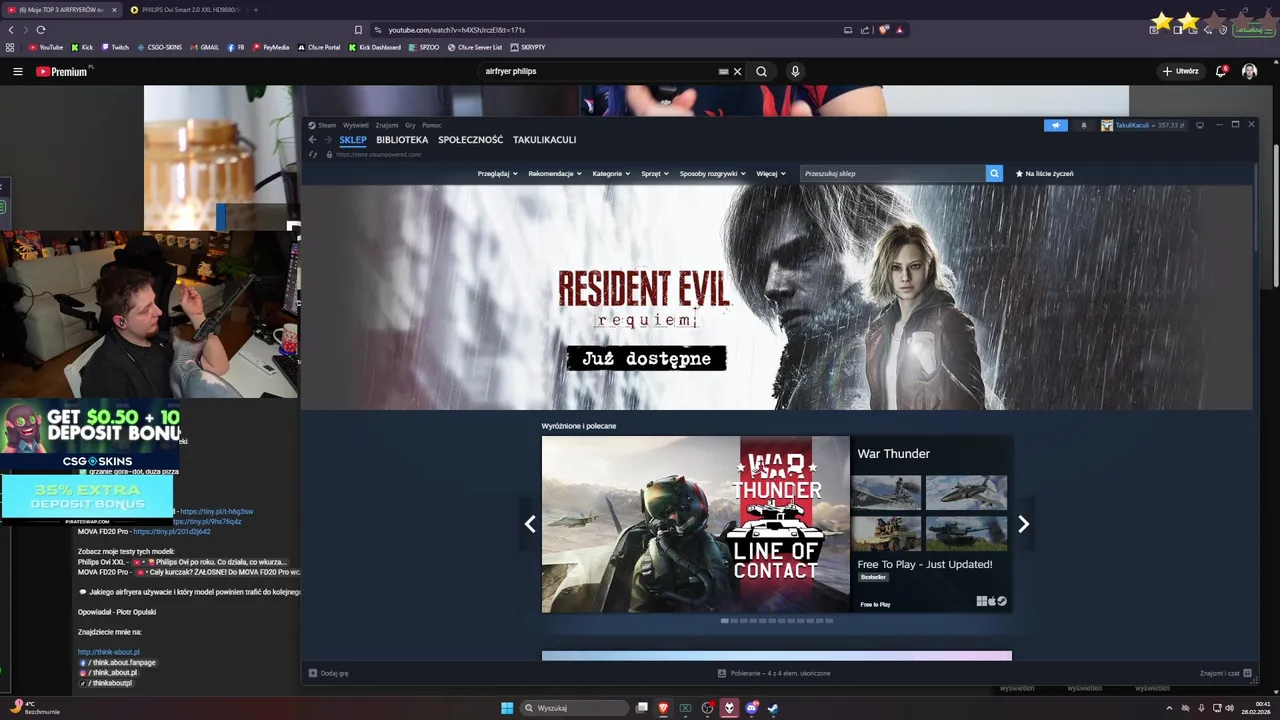Viewport: 1280px width, 720px height.
Task: Expand Przeglądaj store dropdown
Action: click(x=497, y=173)
